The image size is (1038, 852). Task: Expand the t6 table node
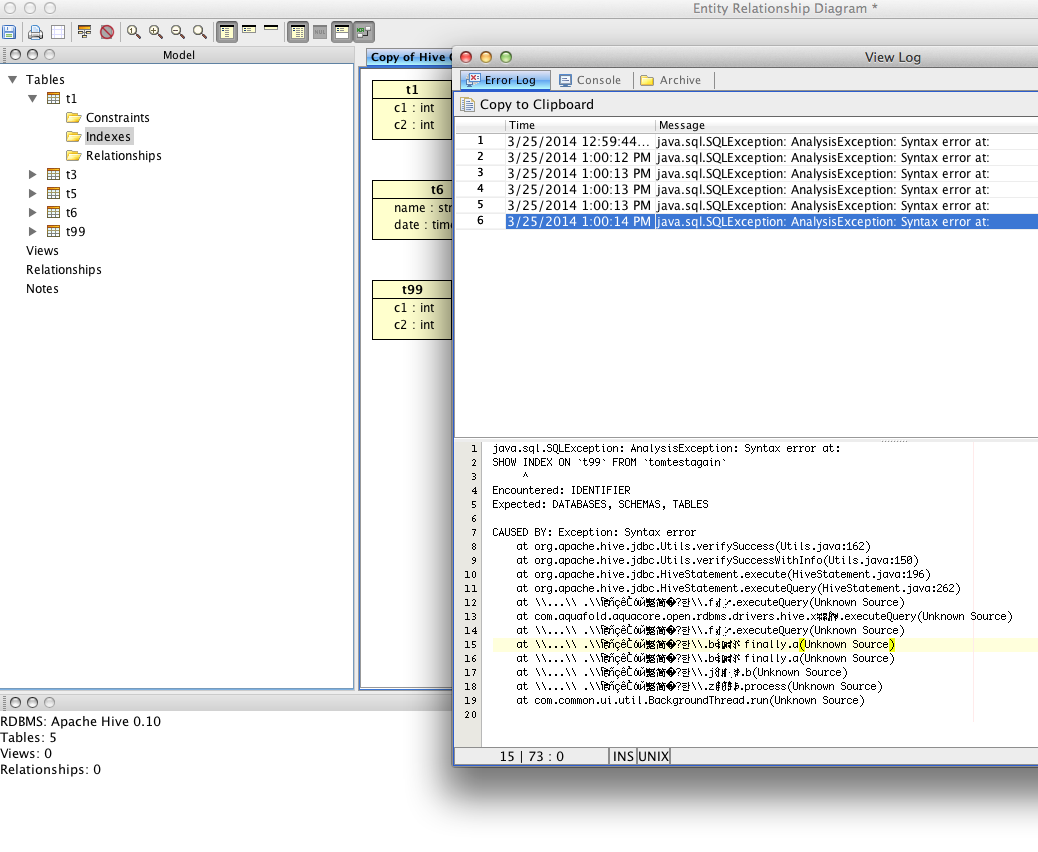pyautogui.click(x=32, y=213)
